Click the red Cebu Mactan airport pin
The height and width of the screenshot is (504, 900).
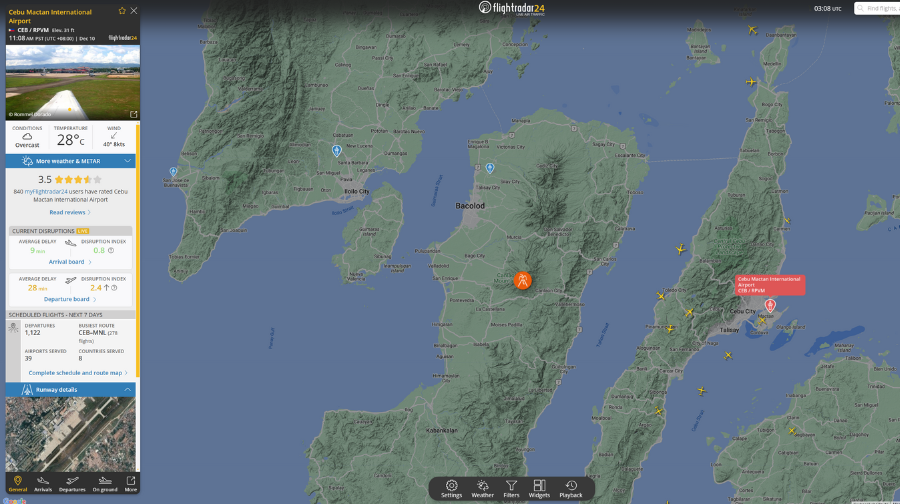click(x=770, y=305)
